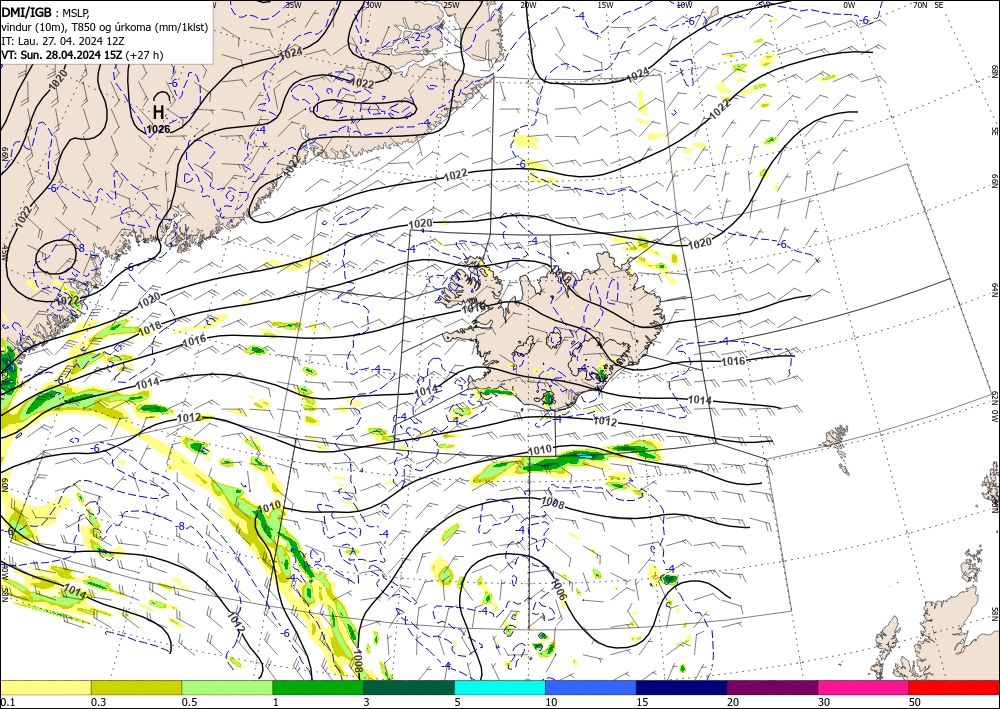Click the 'IT: Lau. 27. 04. 2024 12Z' line
This screenshot has height=709, width=1000.
[x=62, y=41]
